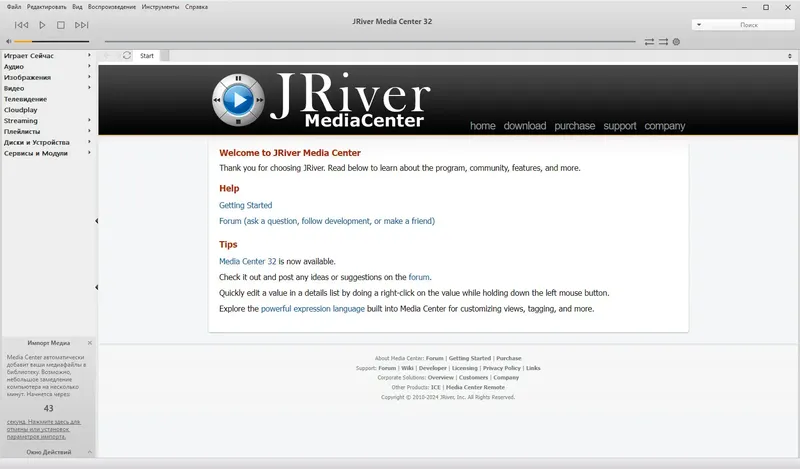Select Сервисы и Модули in sidebar
This screenshot has width=800, height=469.
[x=35, y=153]
